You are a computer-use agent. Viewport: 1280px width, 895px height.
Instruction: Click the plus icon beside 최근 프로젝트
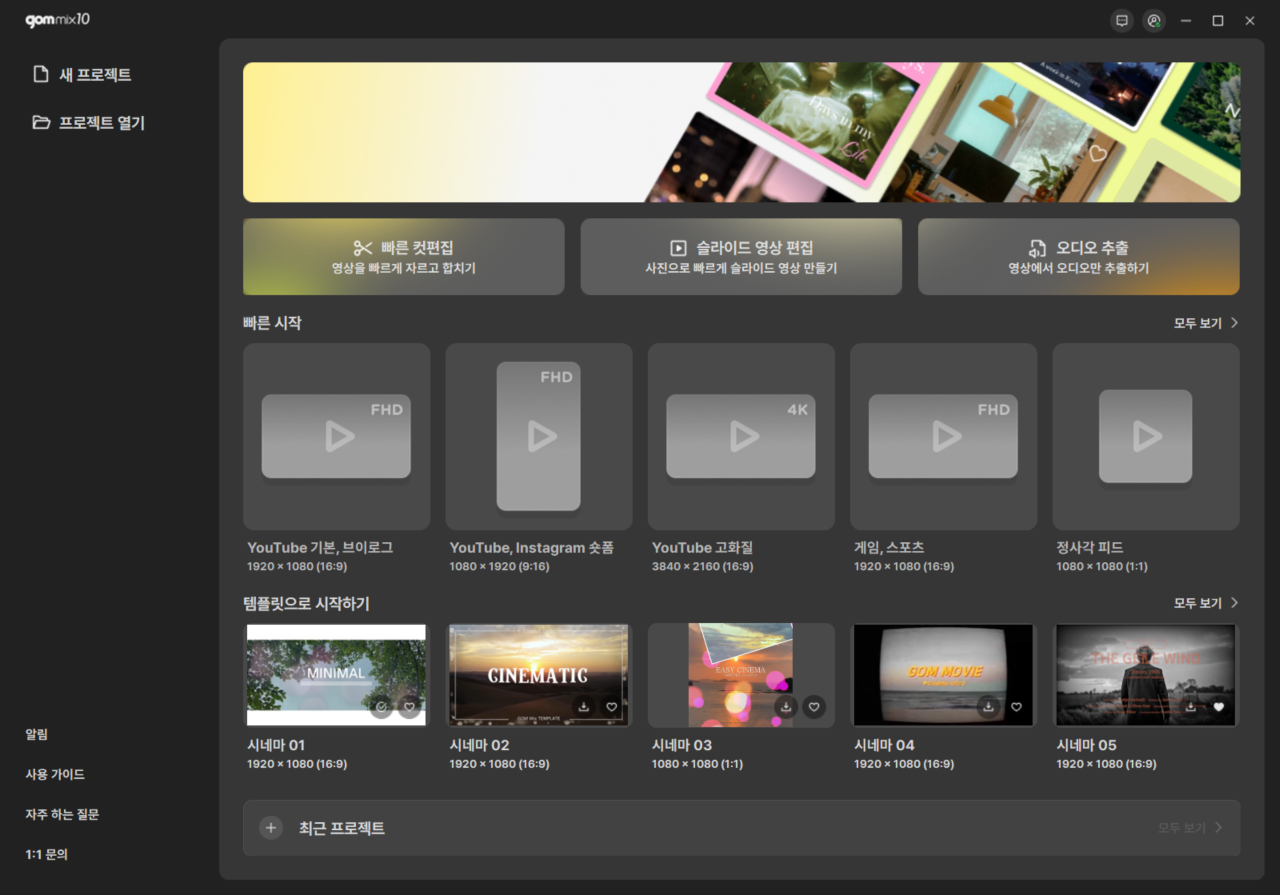click(271, 828)
